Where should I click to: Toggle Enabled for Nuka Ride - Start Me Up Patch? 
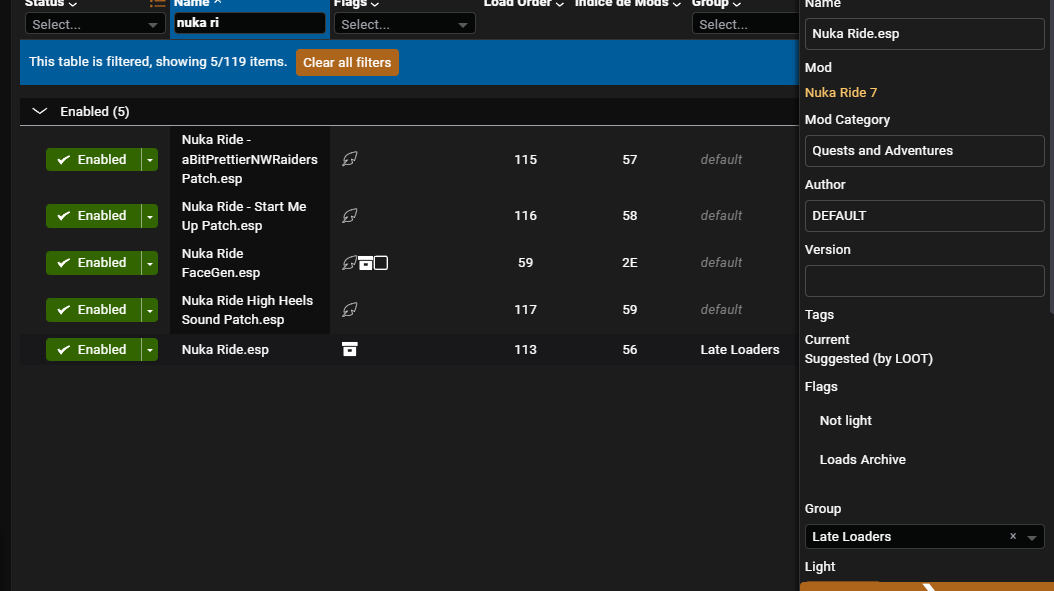93,216
